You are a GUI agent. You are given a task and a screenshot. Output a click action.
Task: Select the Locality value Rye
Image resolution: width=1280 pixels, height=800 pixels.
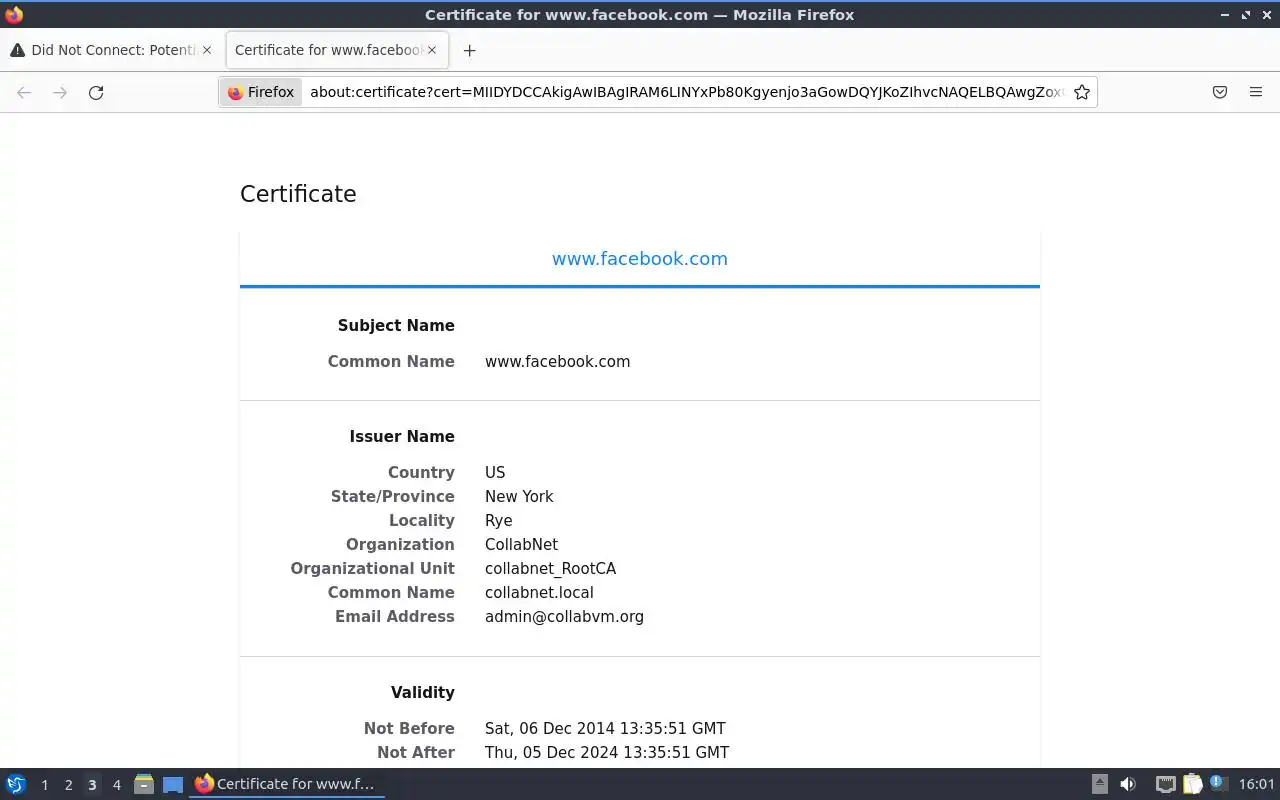click(498, 521)
